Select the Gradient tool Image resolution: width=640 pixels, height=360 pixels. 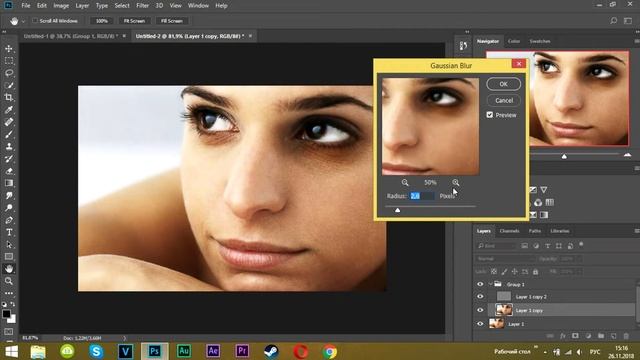coord(9,183)
